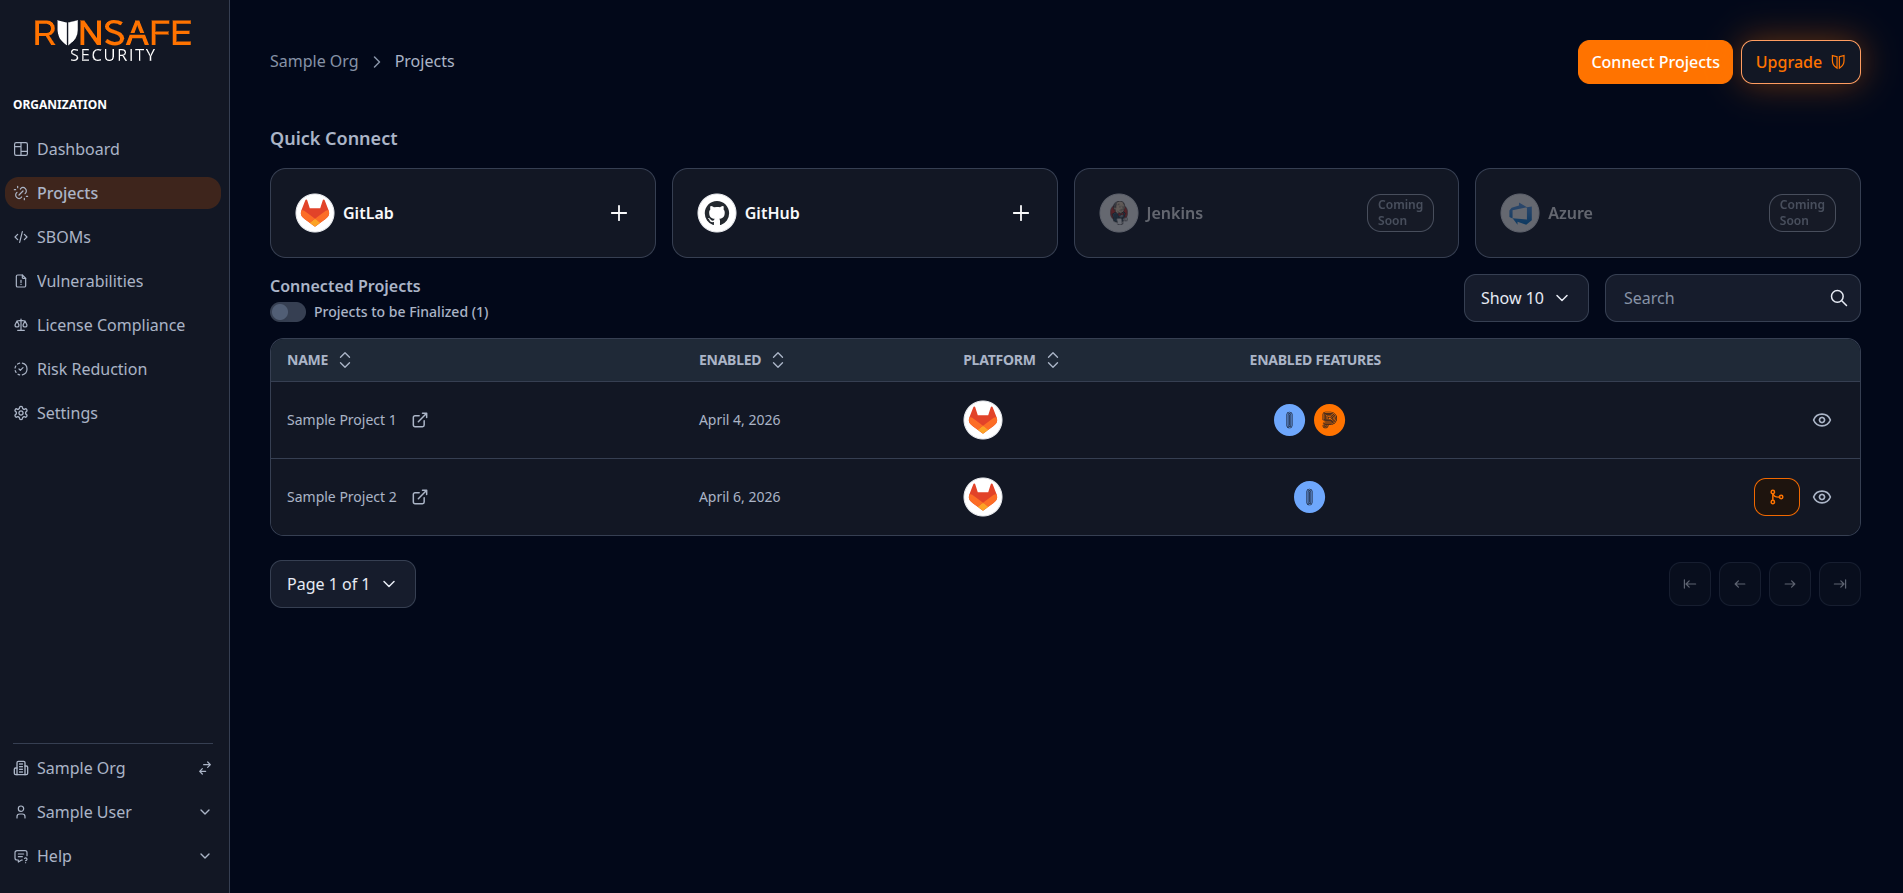Click the Enabled Features column header

[1315, 360]
